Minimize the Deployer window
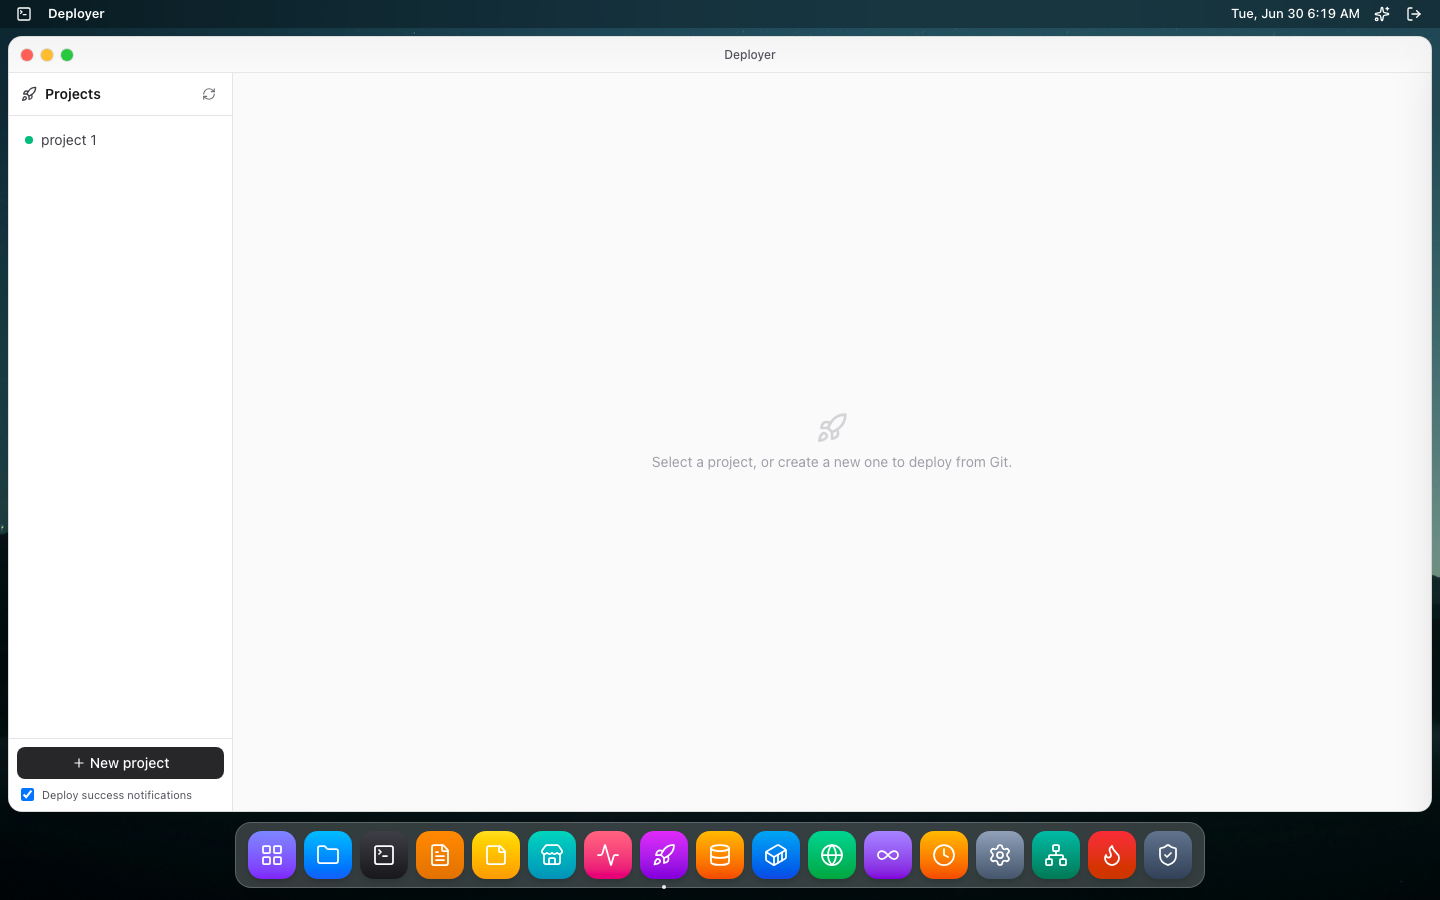This screenshot has height=900, width=1440. click(x=47, y=55)
